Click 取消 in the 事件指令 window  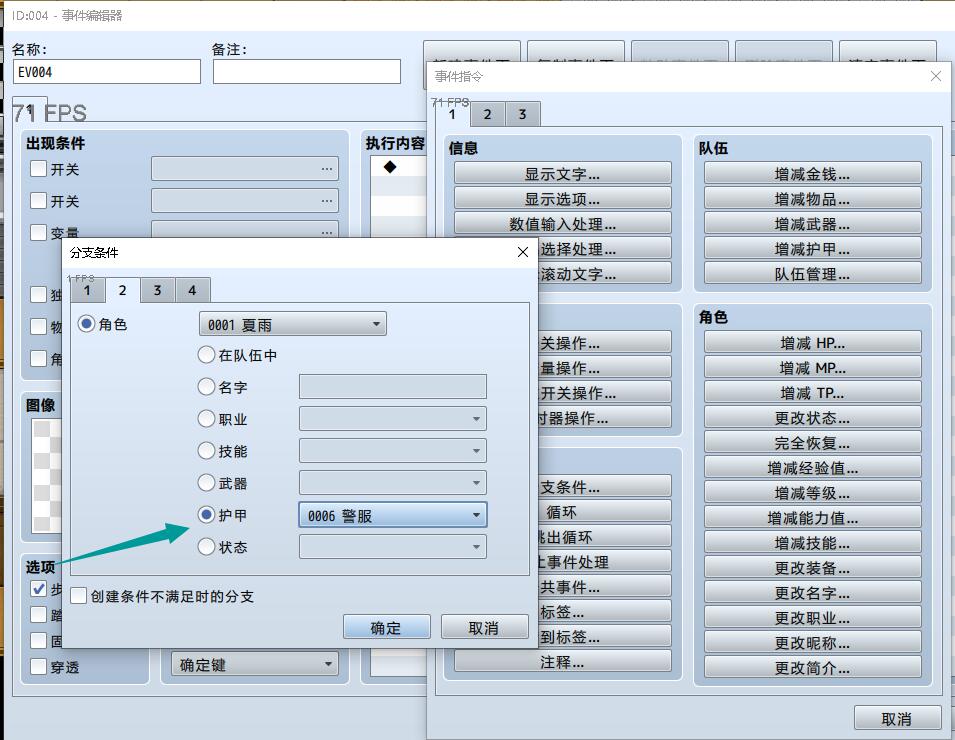pyautogui.click(x=897, y=718)
